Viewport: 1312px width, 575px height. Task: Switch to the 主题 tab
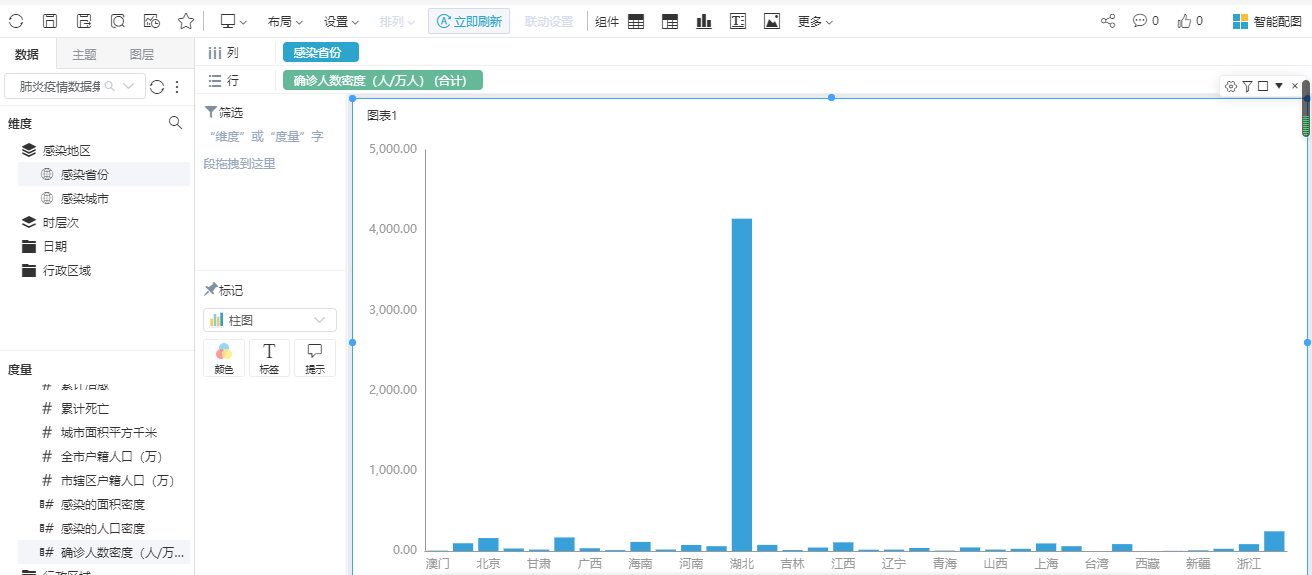click(85, 55)
